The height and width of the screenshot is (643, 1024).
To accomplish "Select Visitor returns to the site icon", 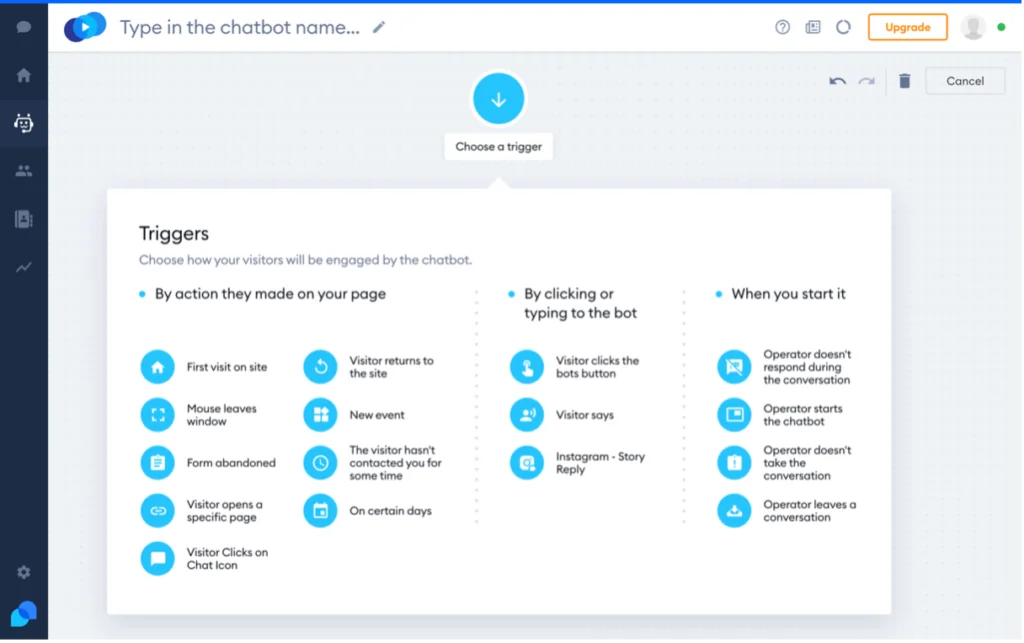I will (320, 367).
